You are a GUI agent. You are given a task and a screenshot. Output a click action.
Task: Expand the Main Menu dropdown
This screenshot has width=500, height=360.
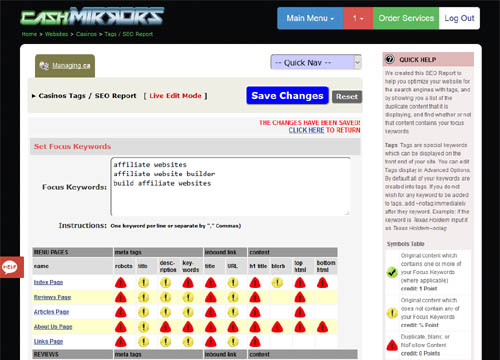310,18
